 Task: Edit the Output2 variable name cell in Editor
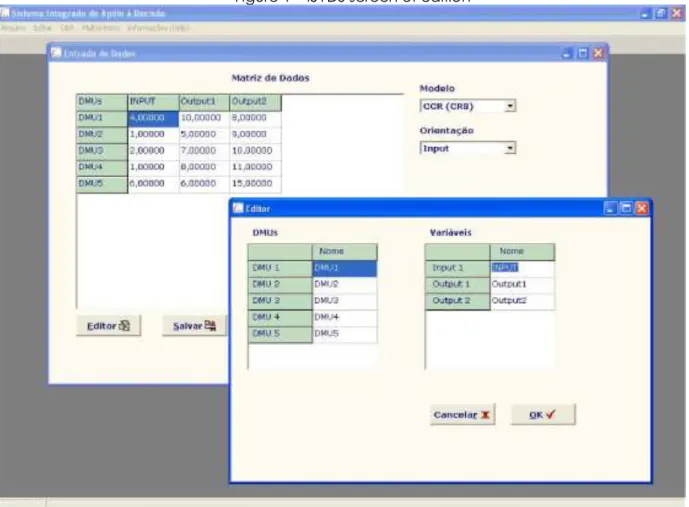[x=522, y=301]
